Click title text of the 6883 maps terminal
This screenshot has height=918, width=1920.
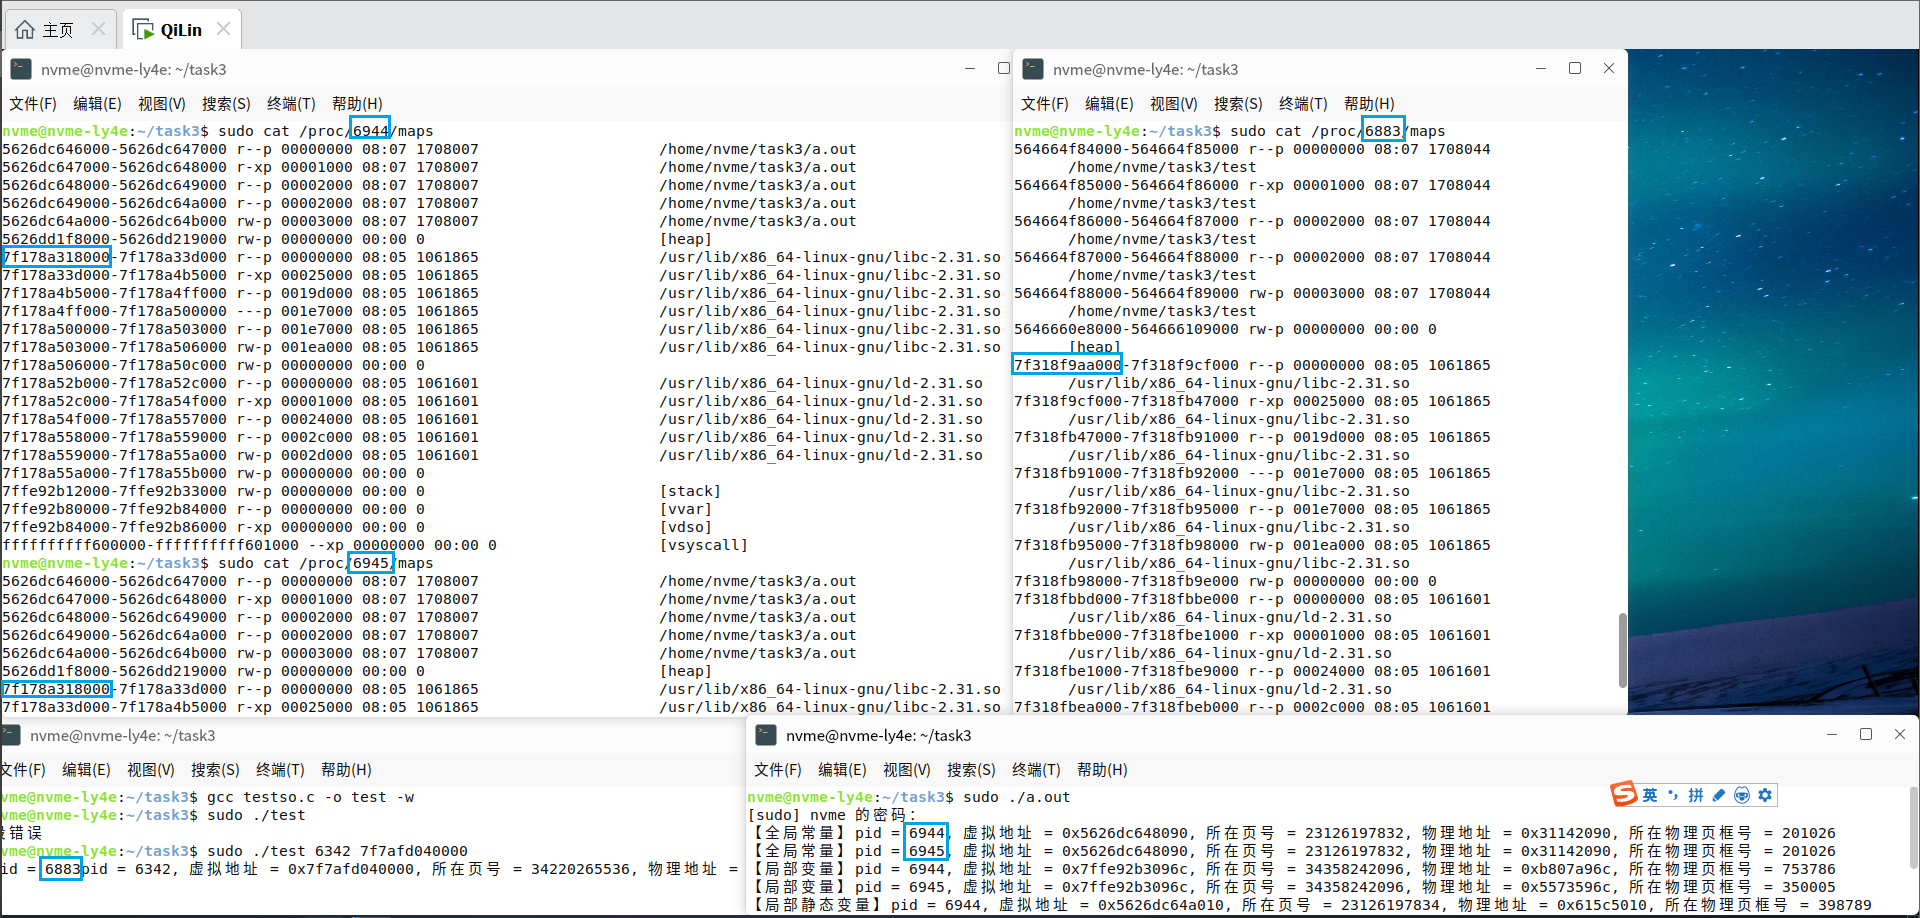point(1145,69)
